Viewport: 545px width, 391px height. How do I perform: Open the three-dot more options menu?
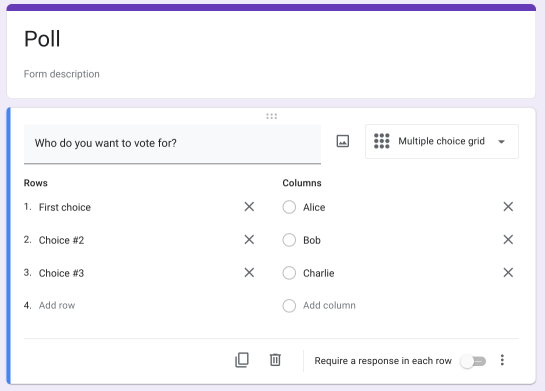coord(502,360)
